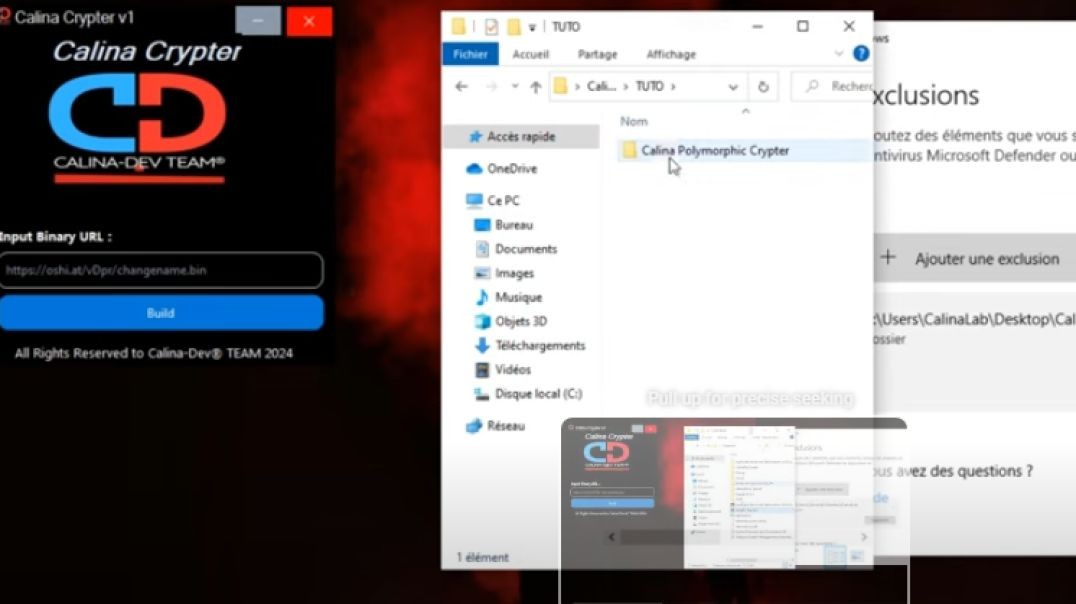The image size is (1076, 604).
Task: Focus the Input Binary URL field
Action: [161, 270]
